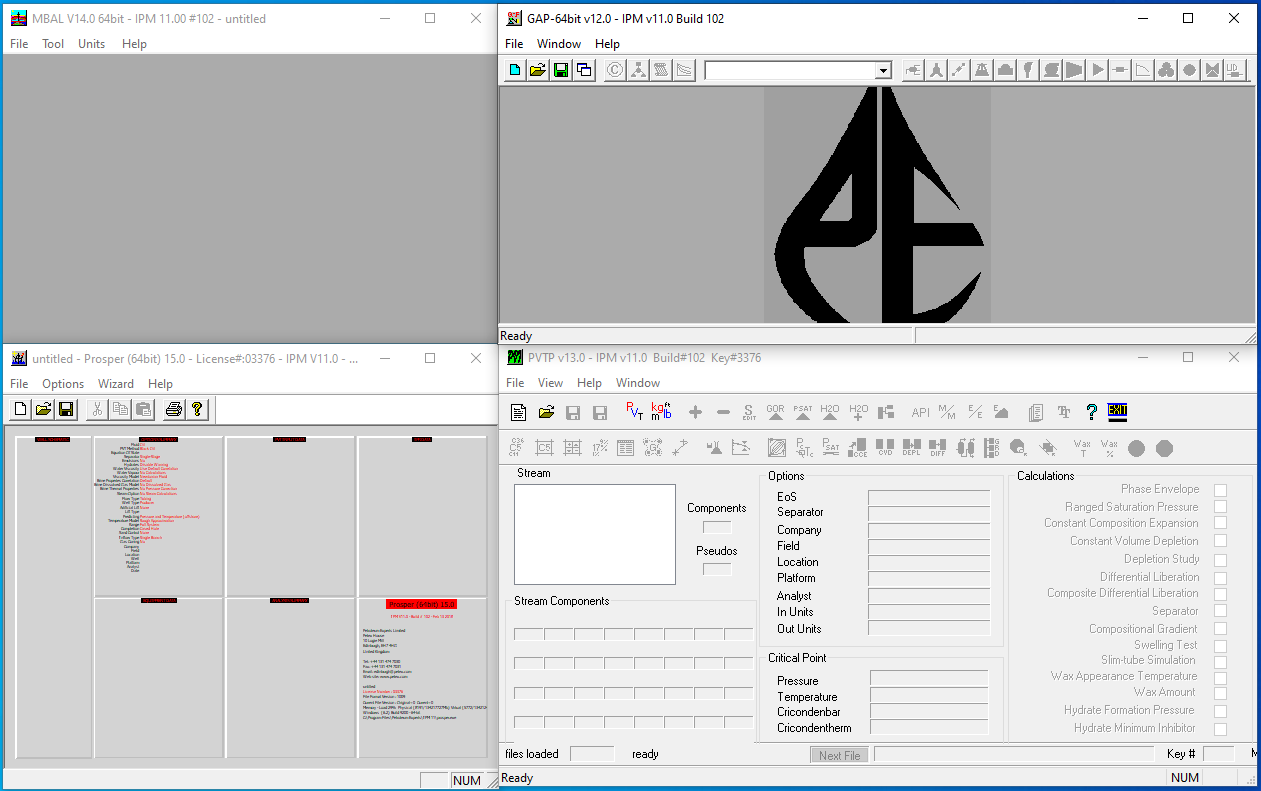1261x791 pixels.
Task: Open Units menu in MBAL window
Action: [92, 44]
